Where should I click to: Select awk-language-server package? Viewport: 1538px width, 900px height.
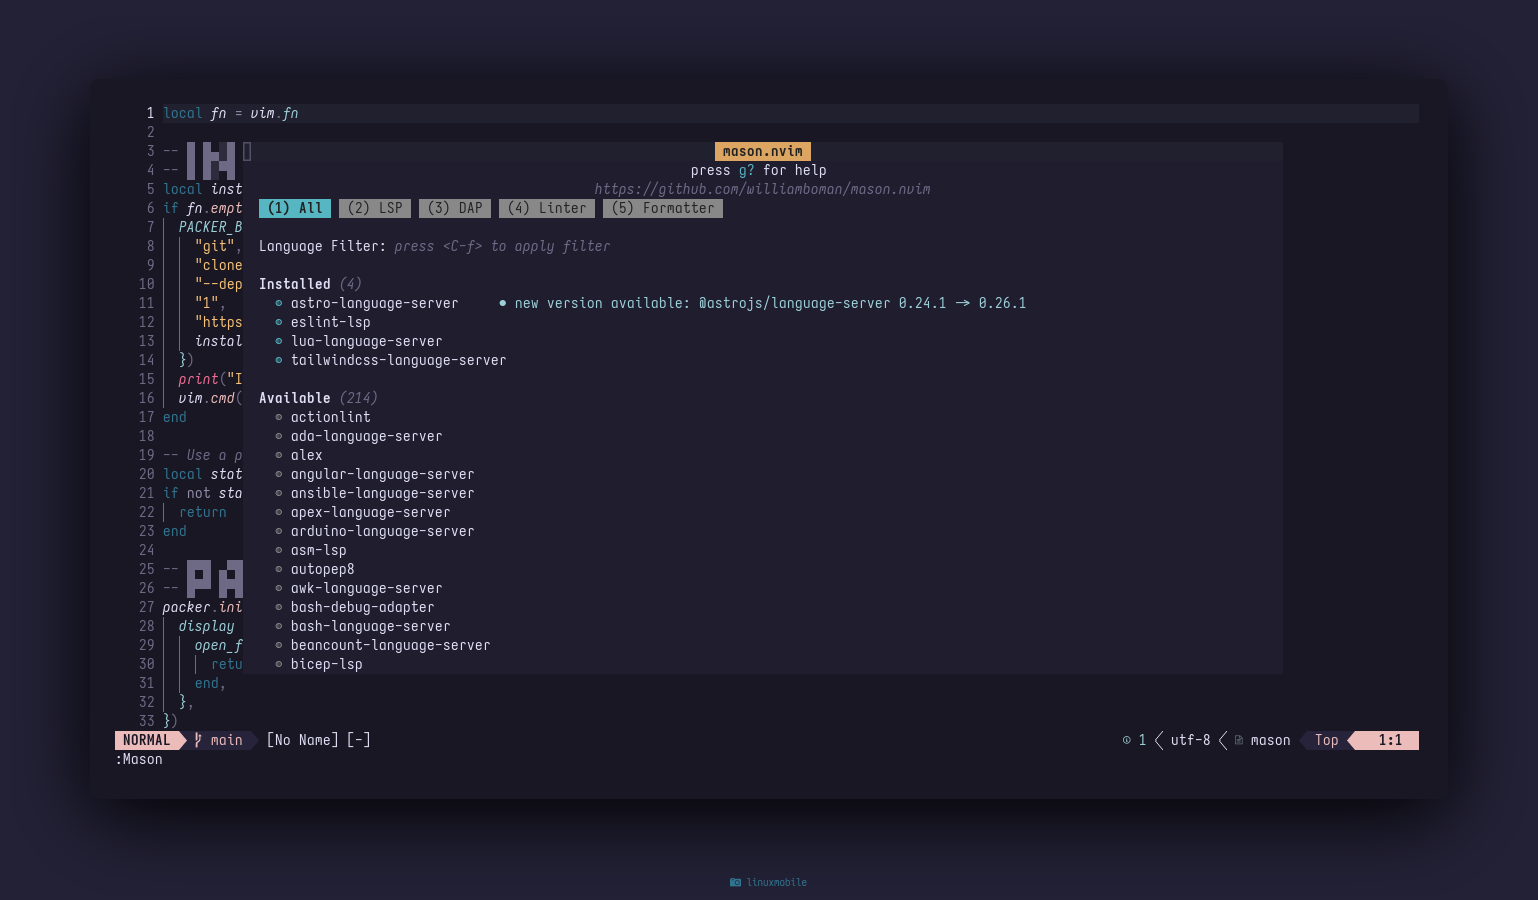366,588
